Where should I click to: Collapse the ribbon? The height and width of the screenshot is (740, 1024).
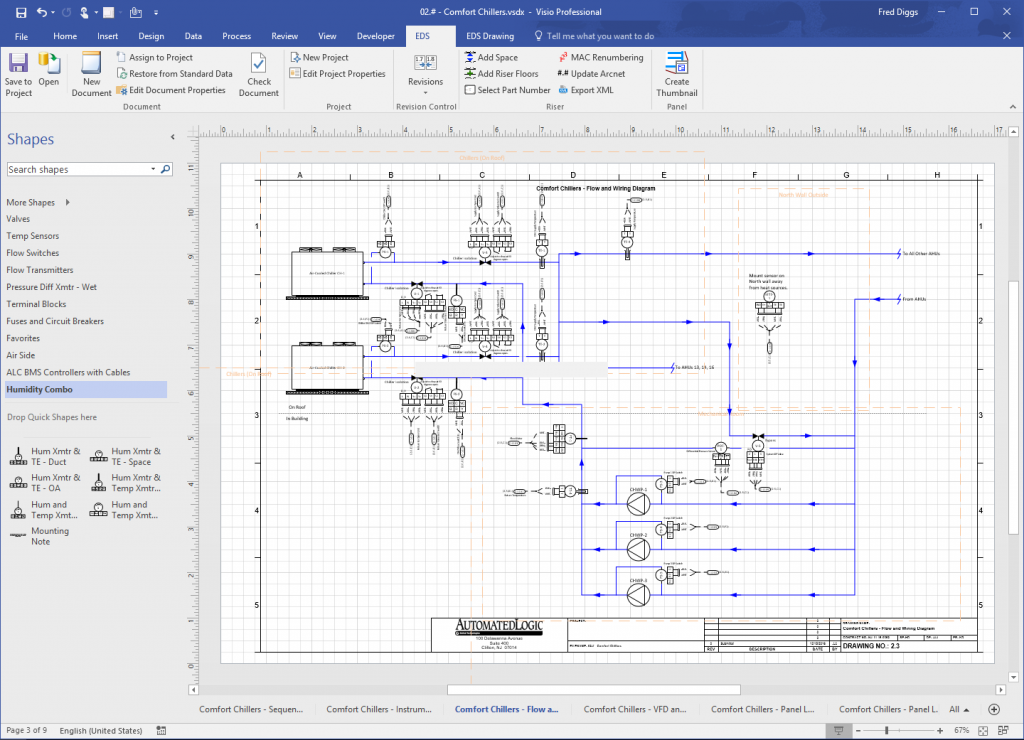click(1013, 106)
